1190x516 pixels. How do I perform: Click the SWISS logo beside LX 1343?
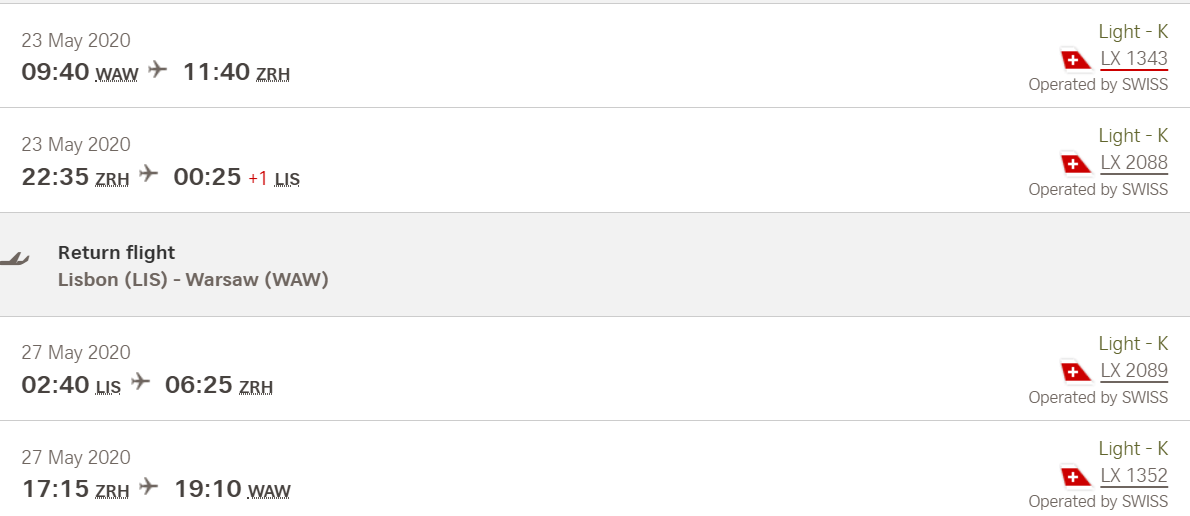click(x=1076, y=59)
